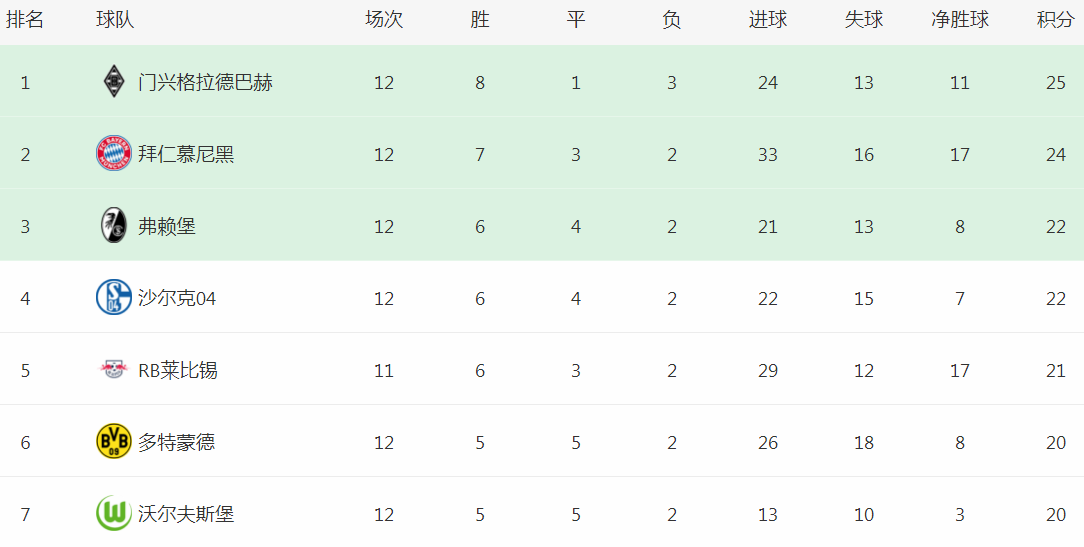The width and height of the screenshot is (1084, 547).
Task: Click the Schalke 04 blue logo
Action: [114, 297]
